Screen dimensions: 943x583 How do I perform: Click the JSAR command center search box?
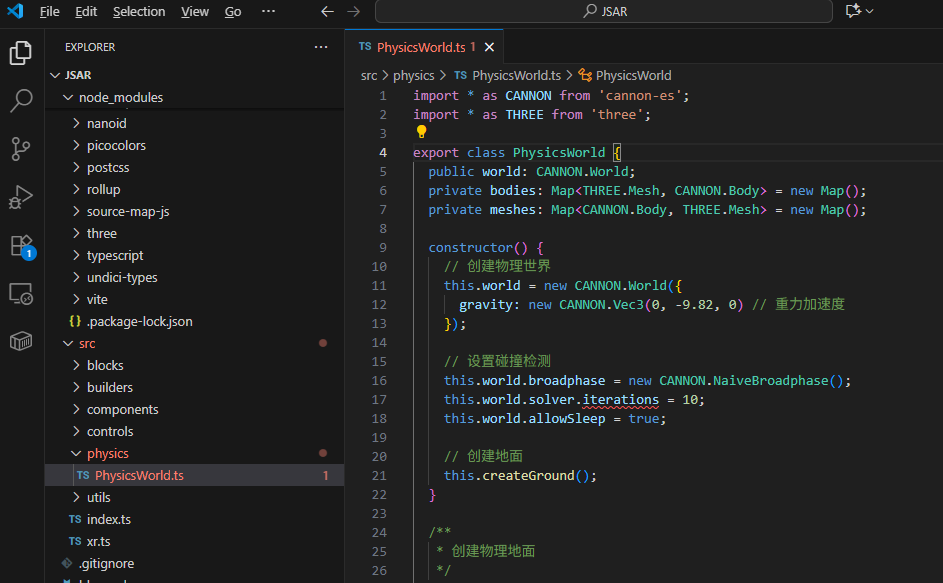(603, 11)
